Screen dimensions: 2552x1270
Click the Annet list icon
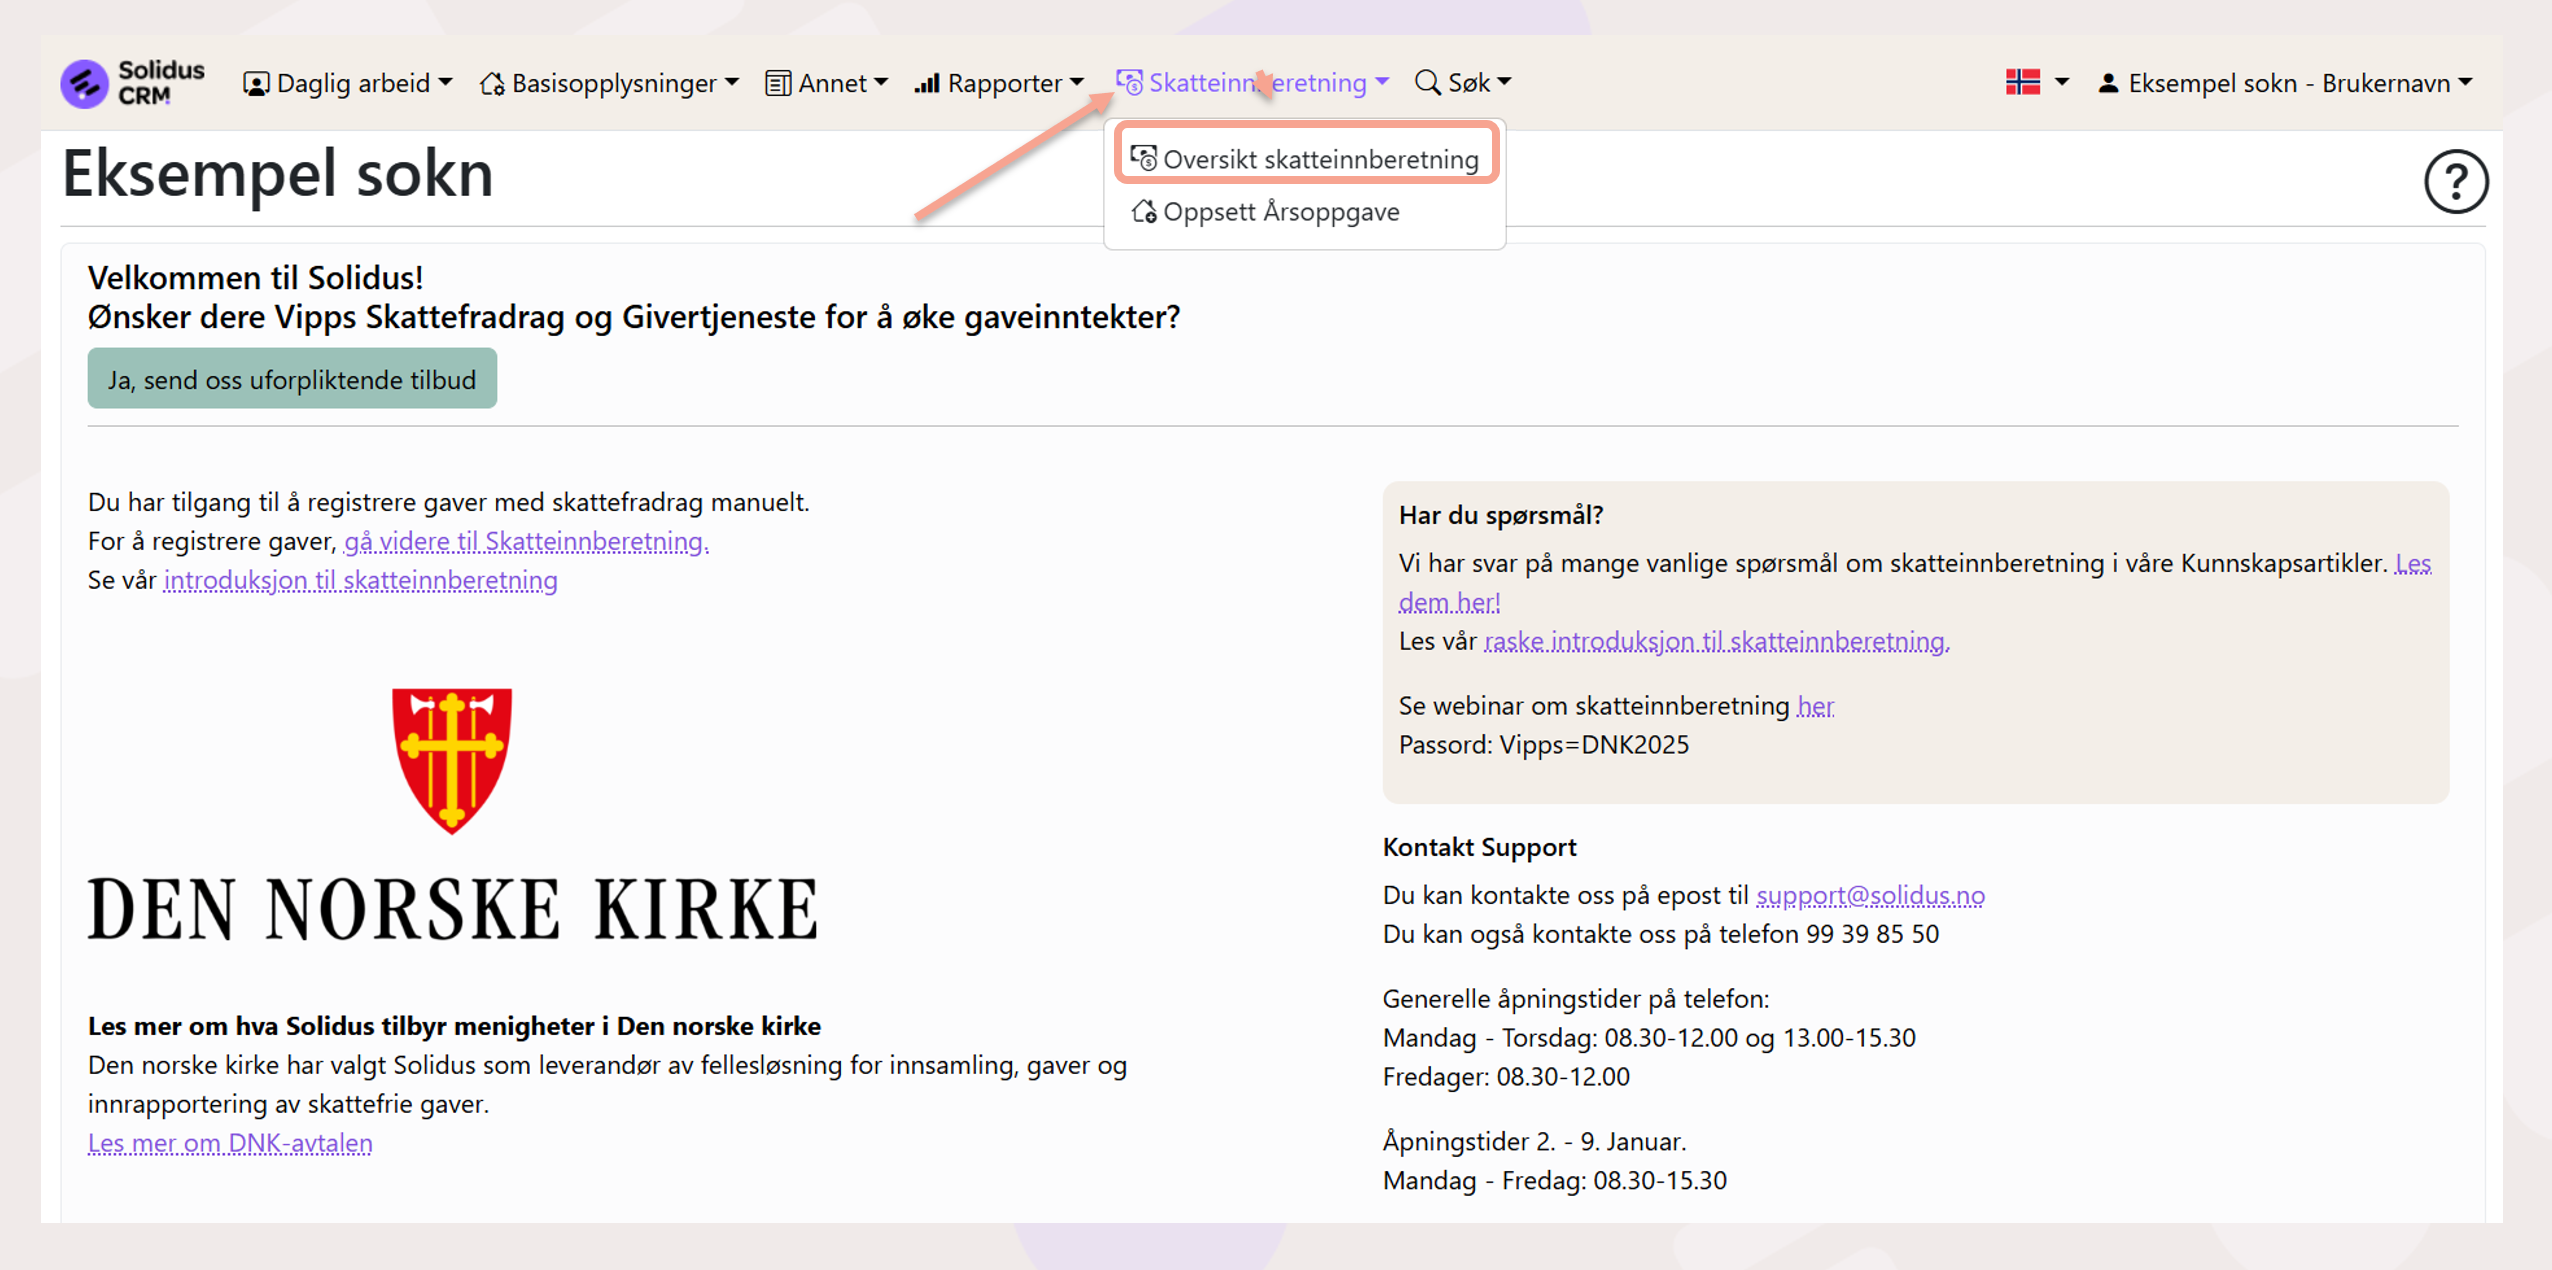(777, 83)
